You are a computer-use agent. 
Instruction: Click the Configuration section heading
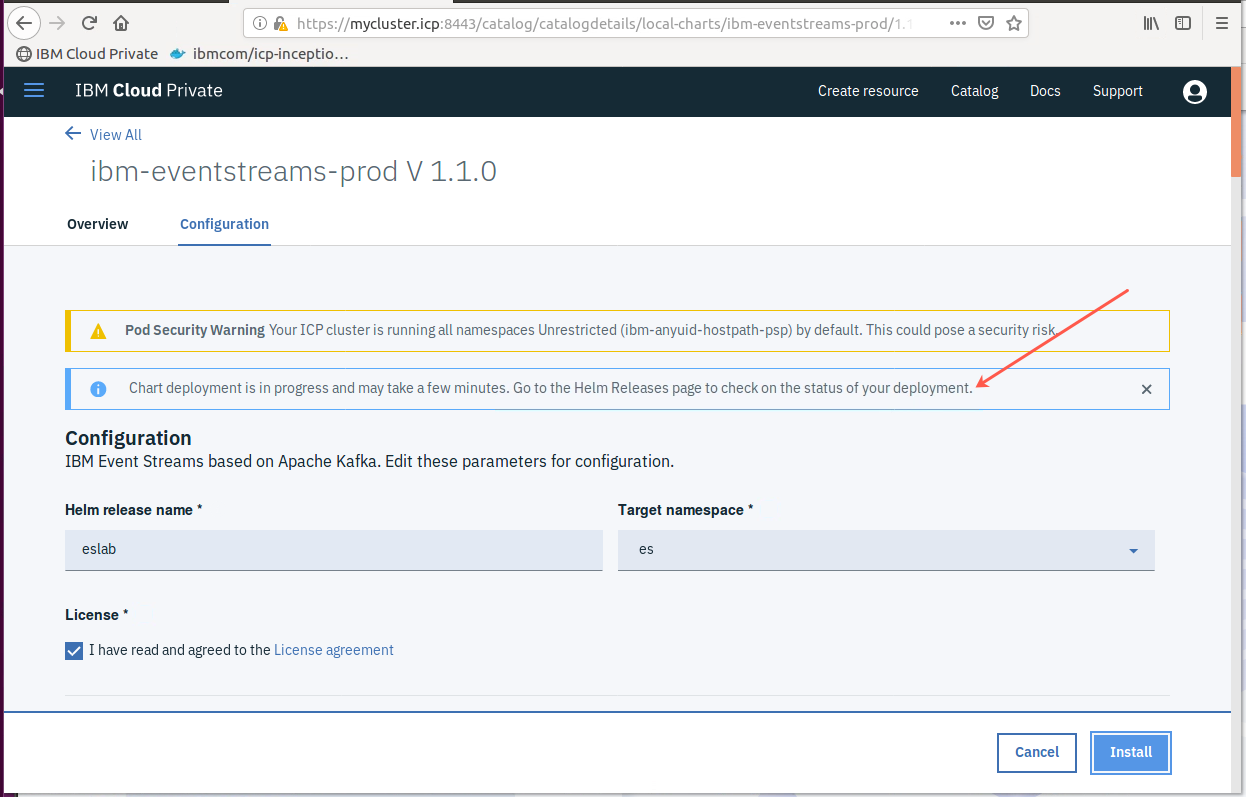click(128, 438)
